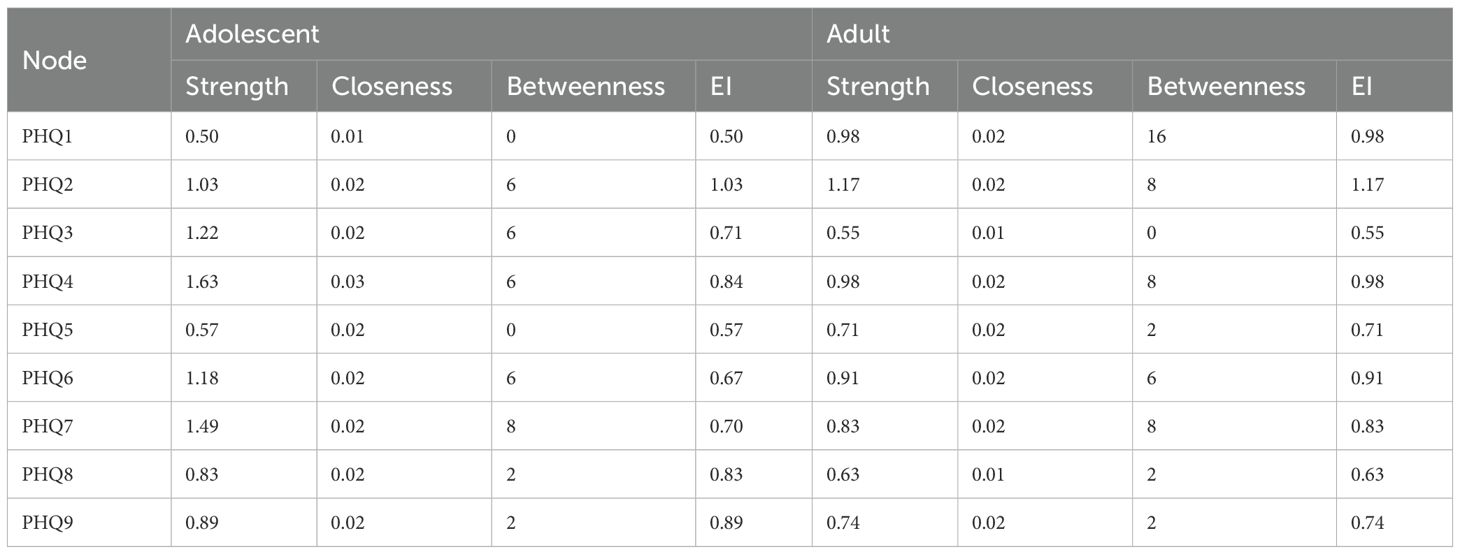The image size is (1460, 554).
Task: Select the PHQ6 adolescent EI value 0.67
Action: tap(727, 378)
